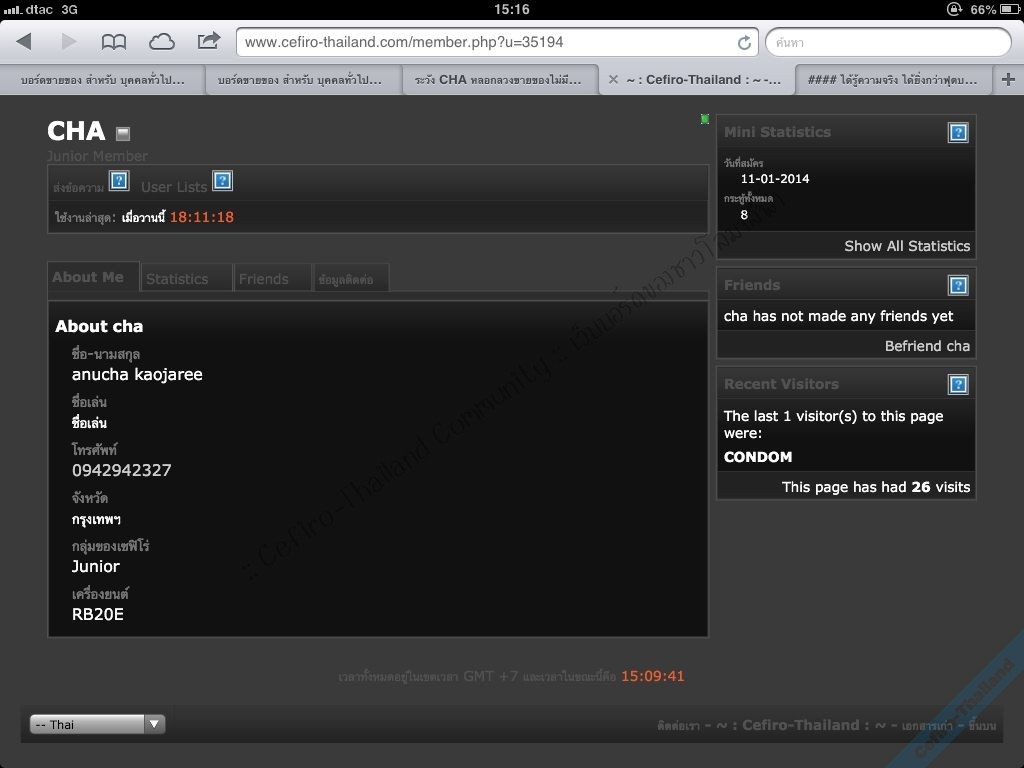
Task: Open the bookmarks book icon
Action: click(x=114, y=42)
